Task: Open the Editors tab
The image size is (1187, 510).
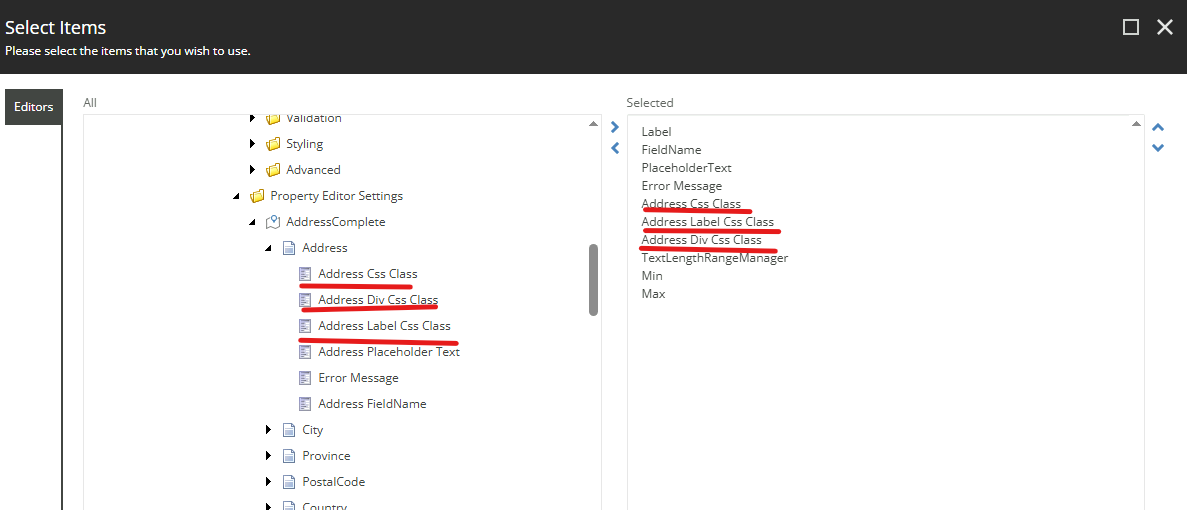Action: 33,107
